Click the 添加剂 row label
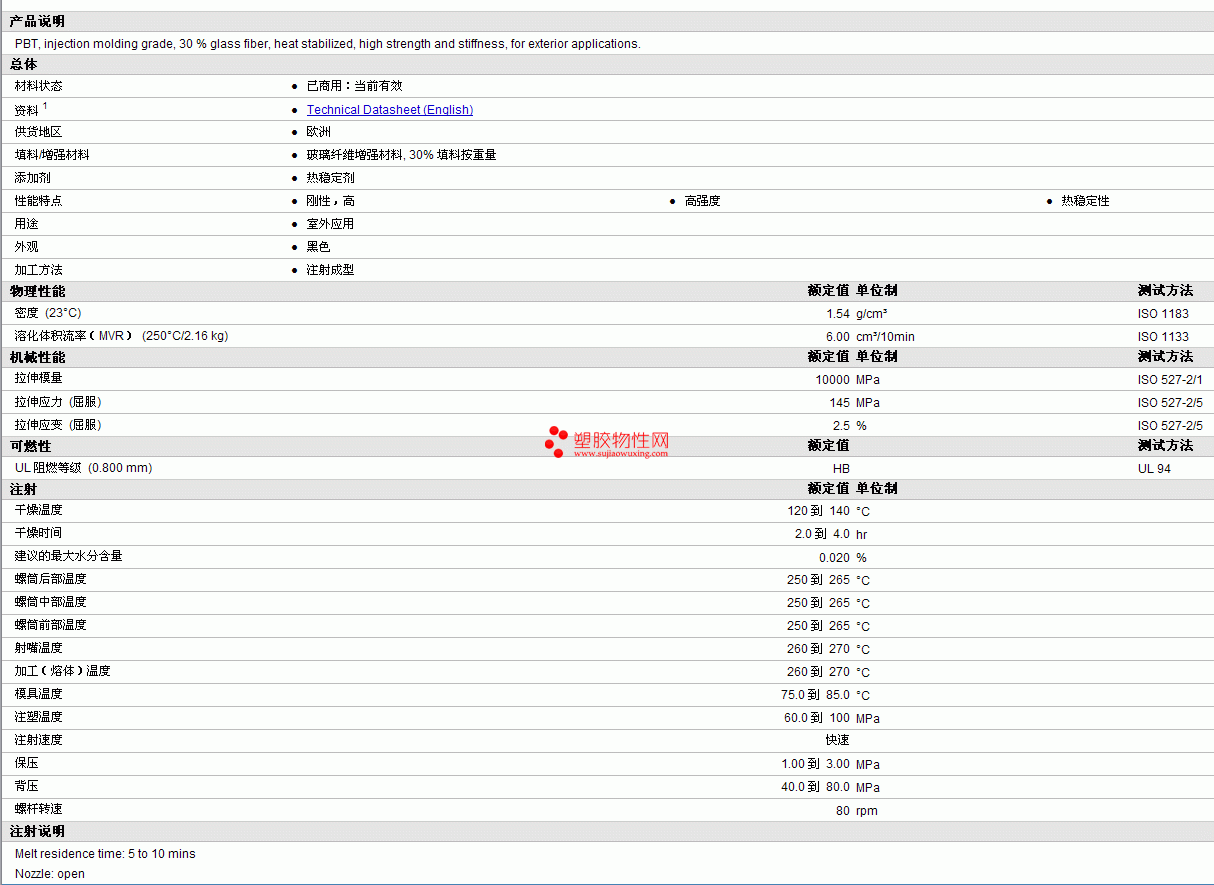This screenshot has height=885, width=1214. tap(32, 179)
